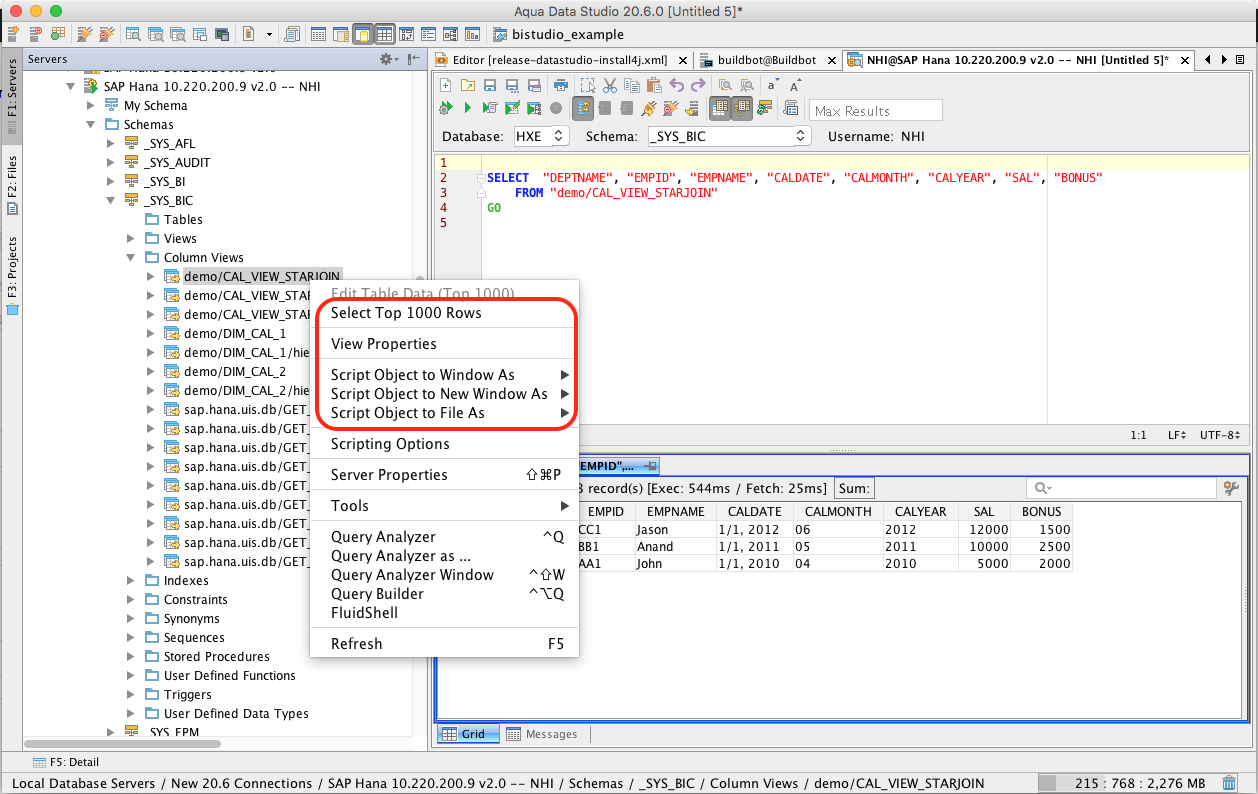Open the UTF-8 encoding selector
The image size is (1258, 794).
[1220, 435]
